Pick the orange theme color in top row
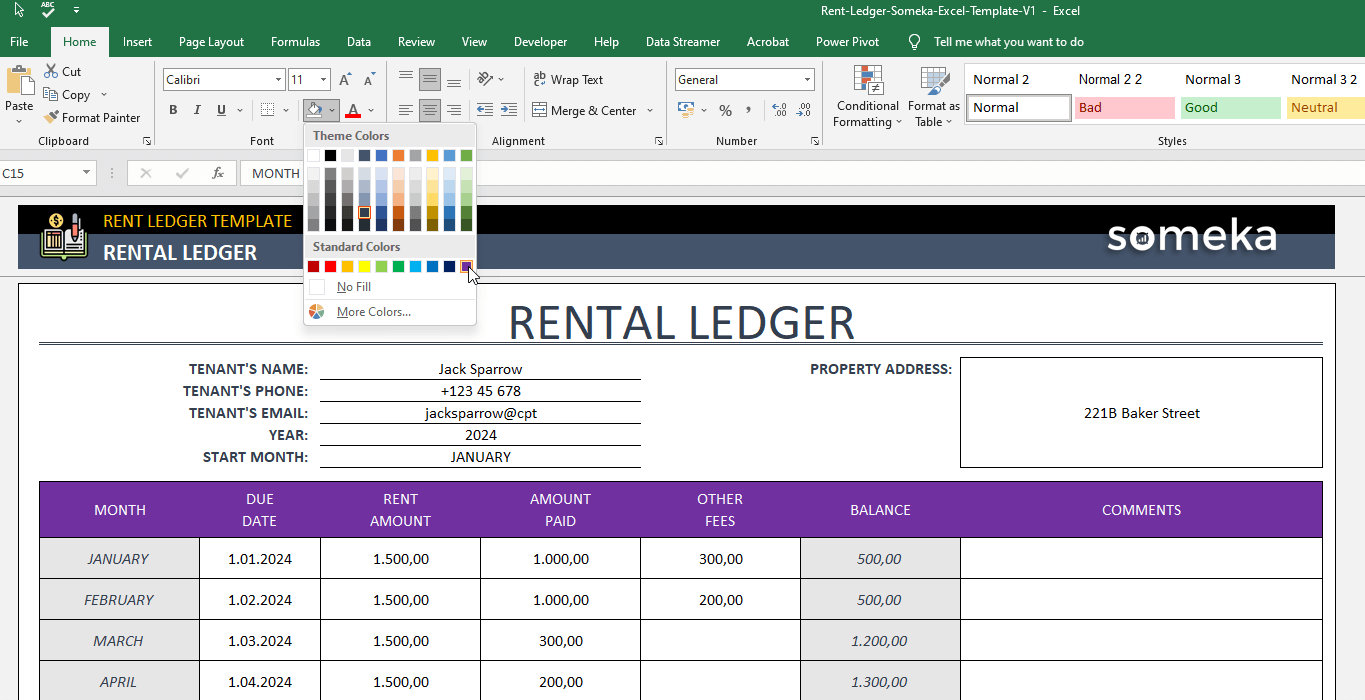 click(398, 155)
